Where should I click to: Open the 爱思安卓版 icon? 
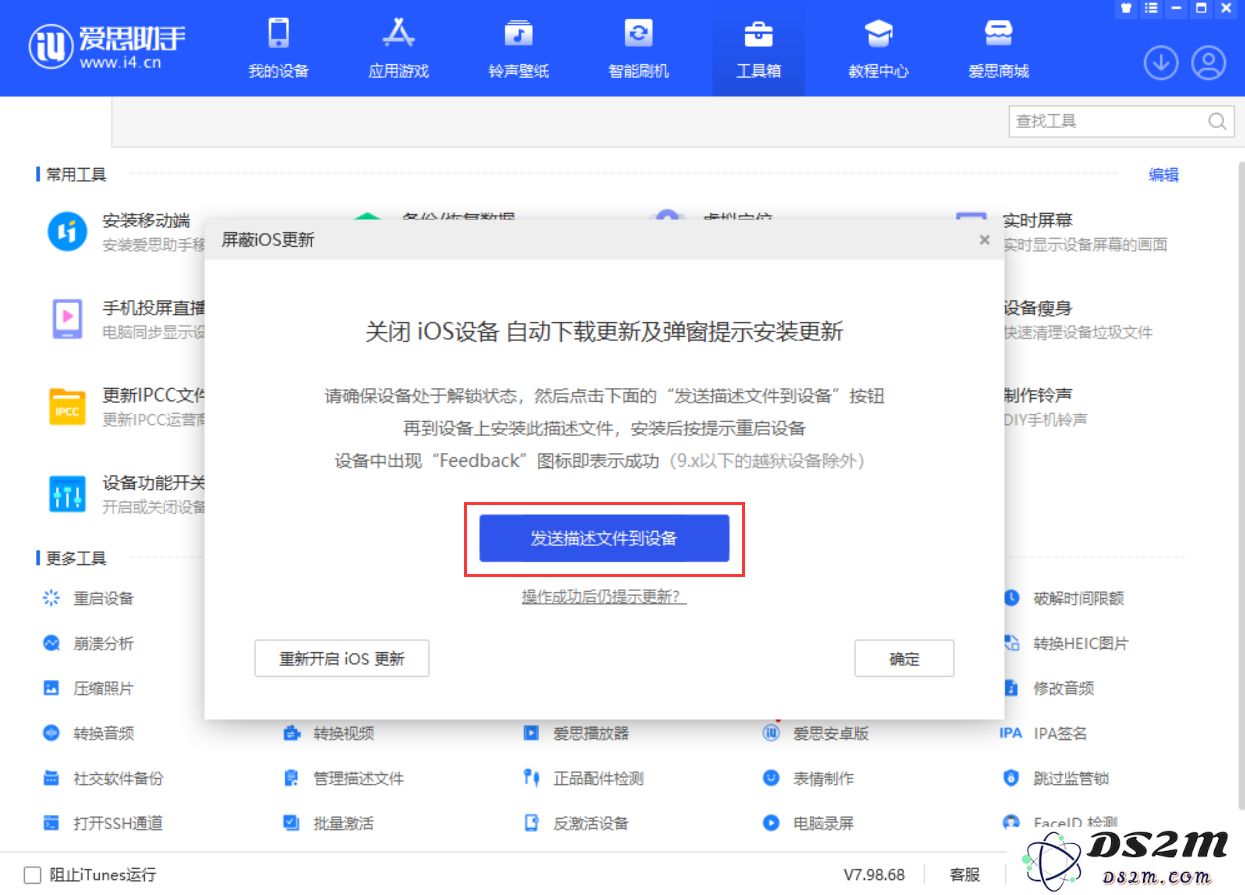point(771,733)
